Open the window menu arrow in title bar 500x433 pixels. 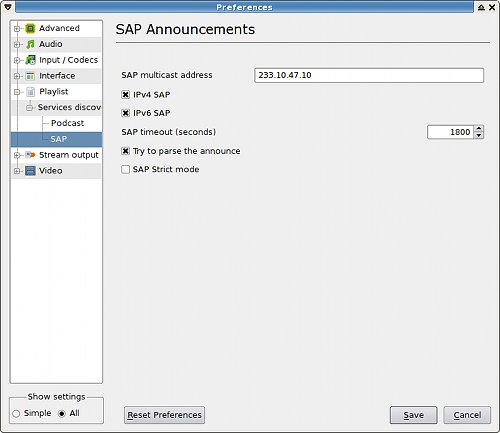click(x=8, y=7)
